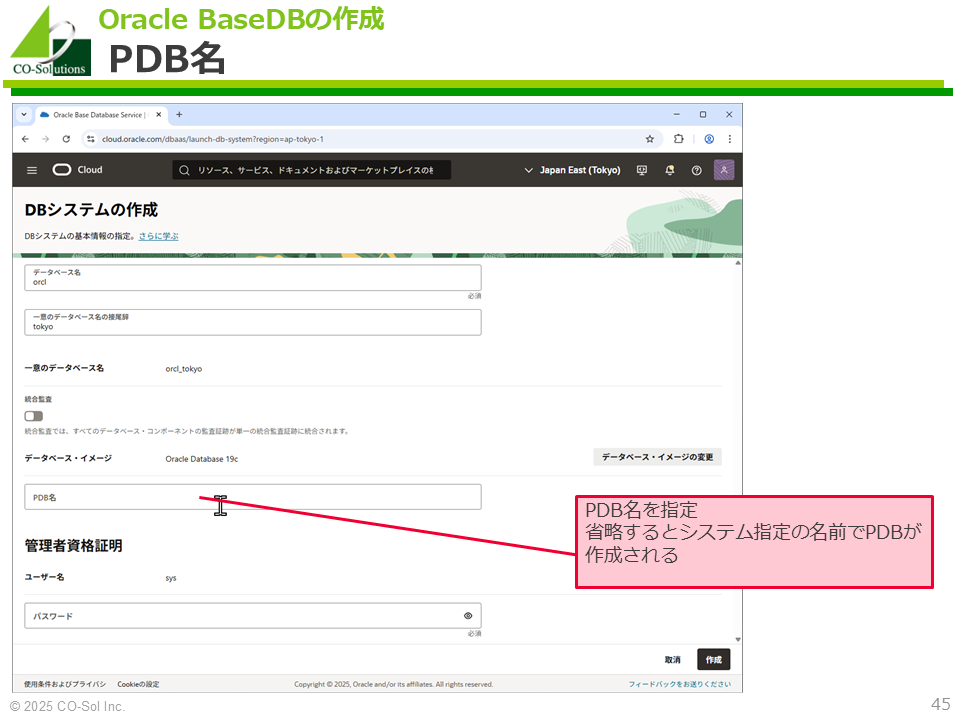Minimize the browser window
This screenshot has width=960, height=720.
click(x=677, y=114)
